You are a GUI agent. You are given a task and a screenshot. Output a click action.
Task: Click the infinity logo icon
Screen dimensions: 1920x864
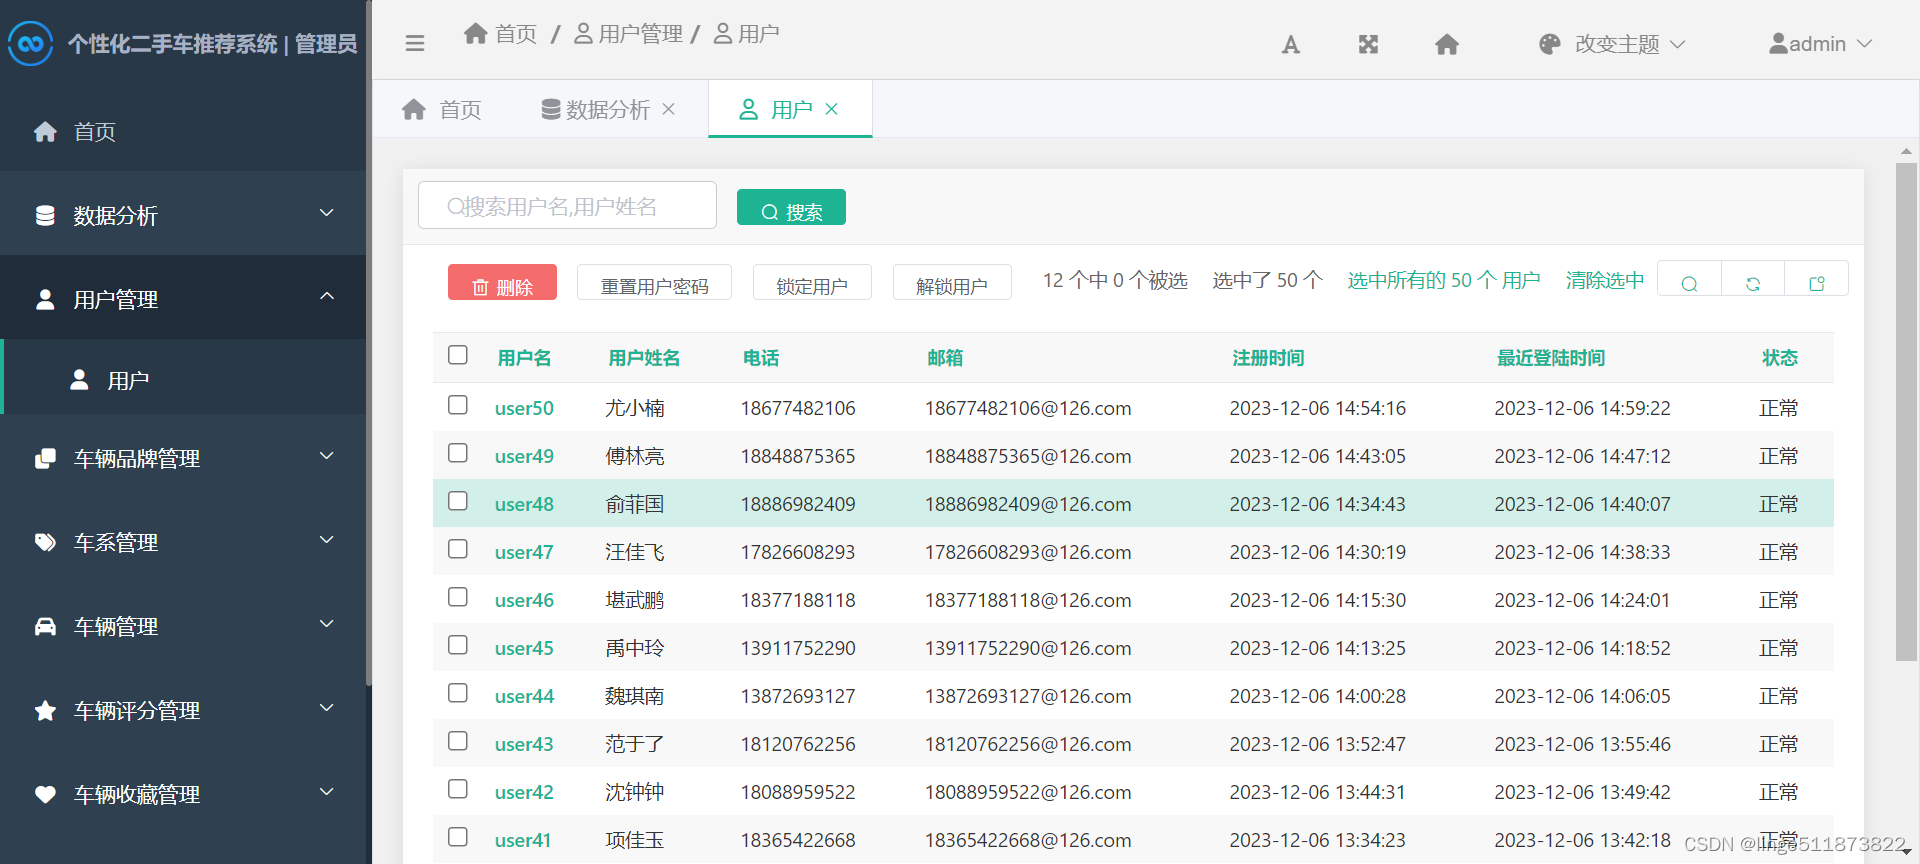pyautogui.click(x=30, y=44)
